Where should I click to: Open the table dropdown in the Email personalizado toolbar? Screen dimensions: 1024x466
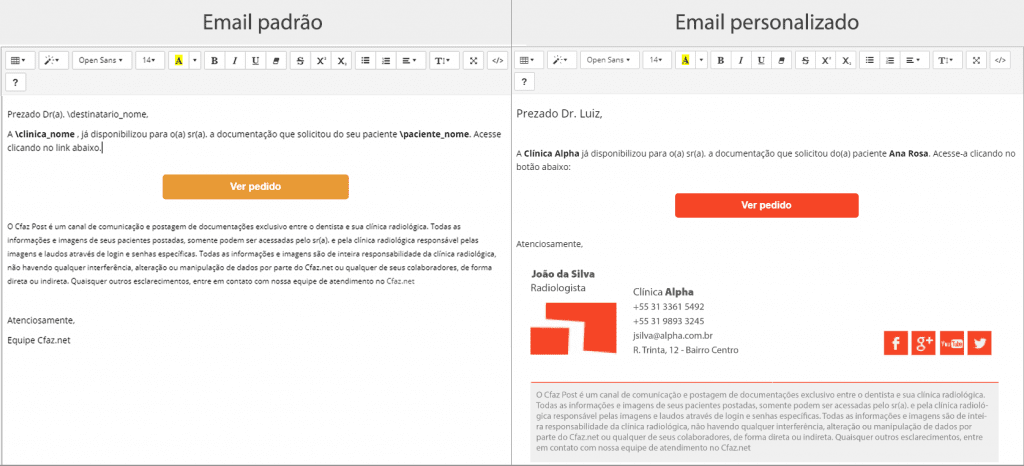pos(528,60)
